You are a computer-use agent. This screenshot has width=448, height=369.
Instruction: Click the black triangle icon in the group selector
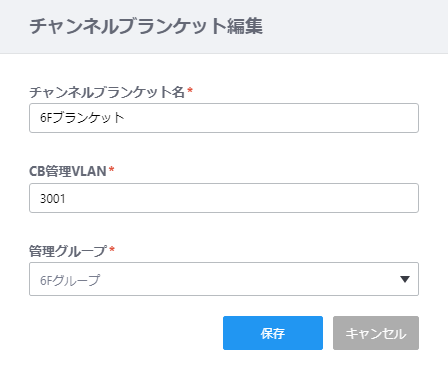(405, 279)
